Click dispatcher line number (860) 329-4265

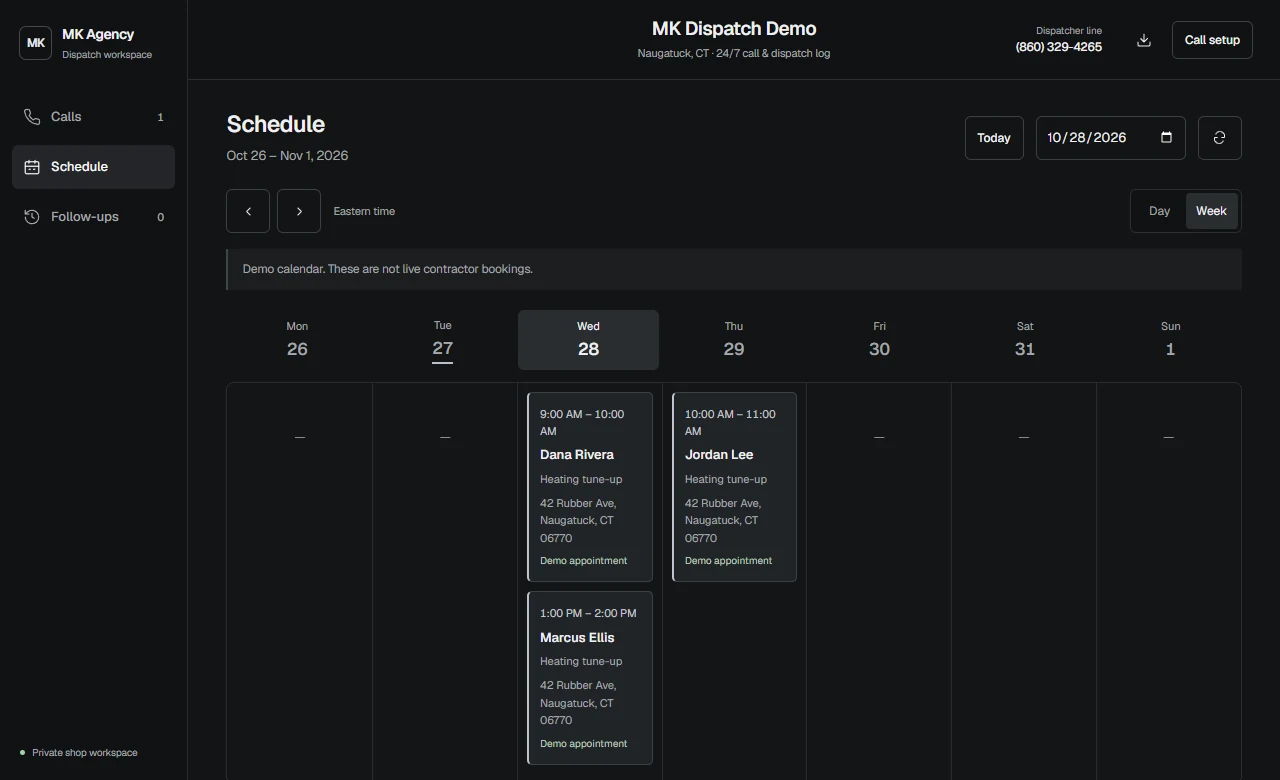tap(1059, 47)
